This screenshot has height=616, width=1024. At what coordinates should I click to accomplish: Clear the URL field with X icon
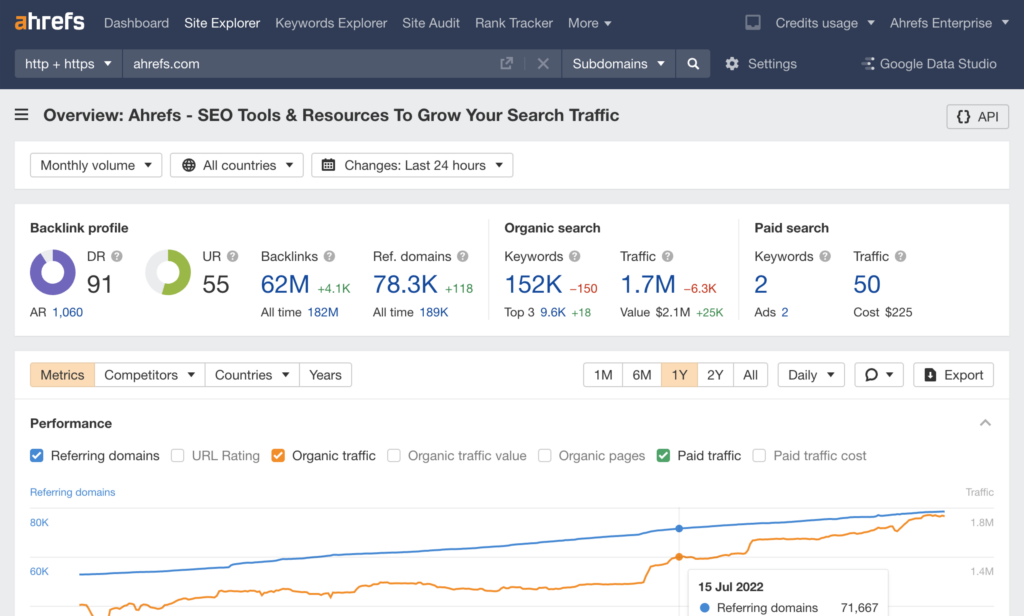tap(543, 63)
